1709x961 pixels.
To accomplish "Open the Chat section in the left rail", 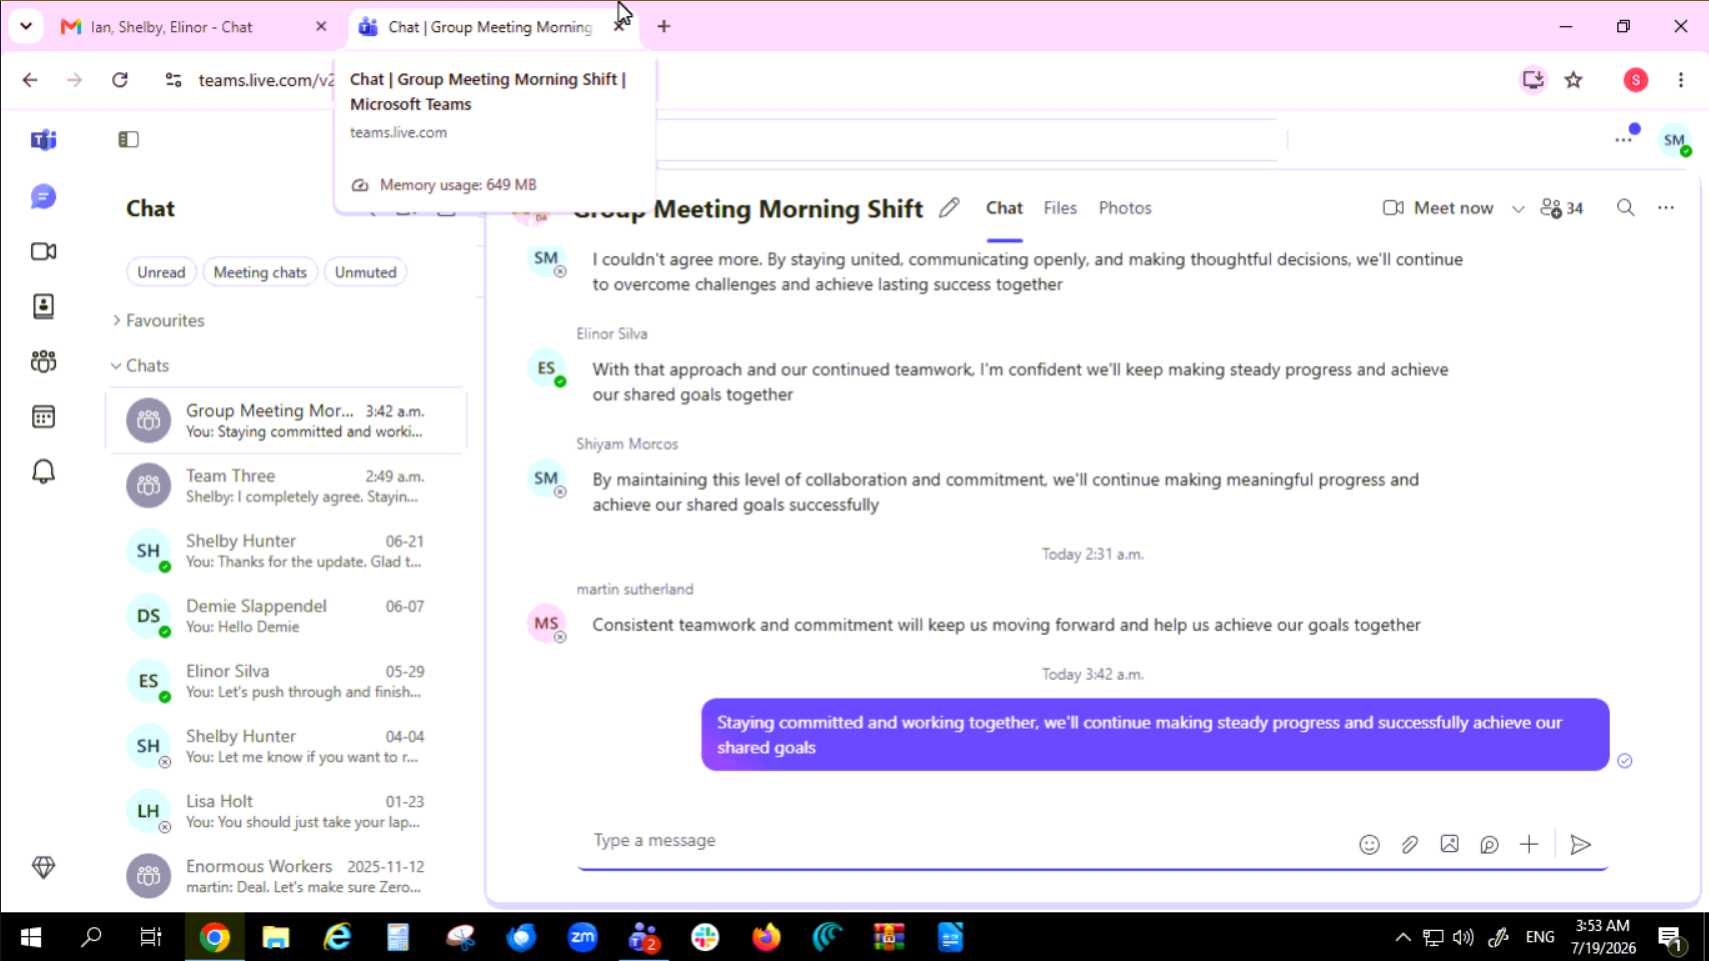I will point(43,197).
